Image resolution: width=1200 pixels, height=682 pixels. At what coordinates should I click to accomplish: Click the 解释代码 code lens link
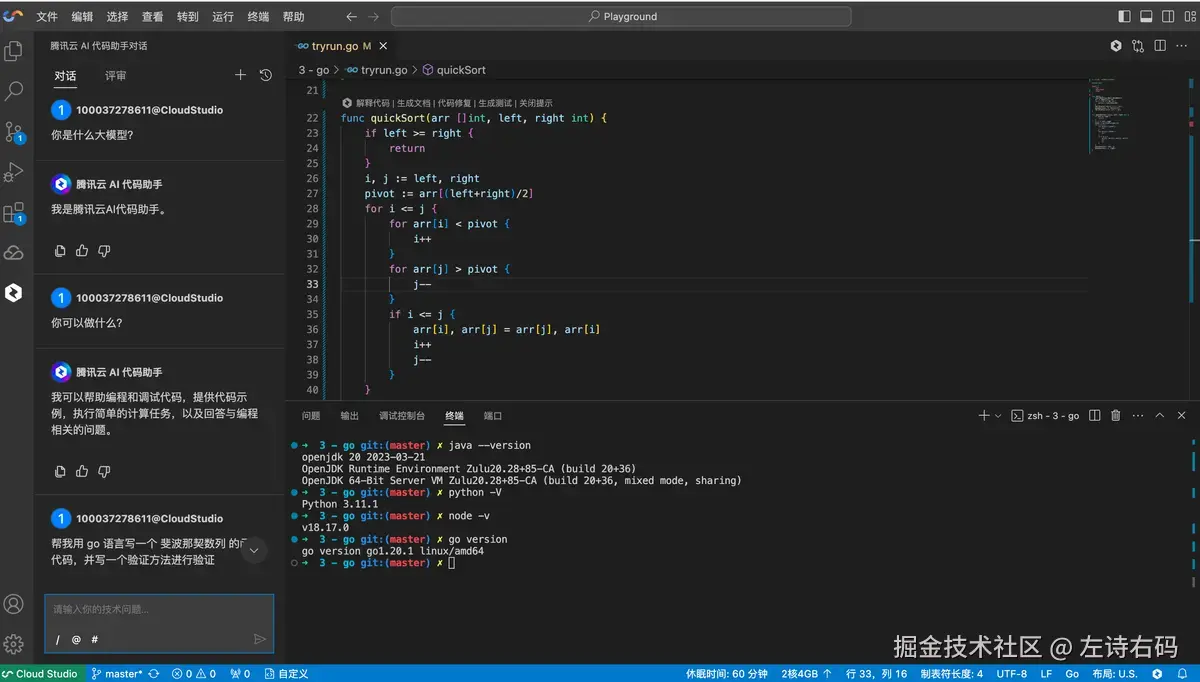tap(372, 103)
